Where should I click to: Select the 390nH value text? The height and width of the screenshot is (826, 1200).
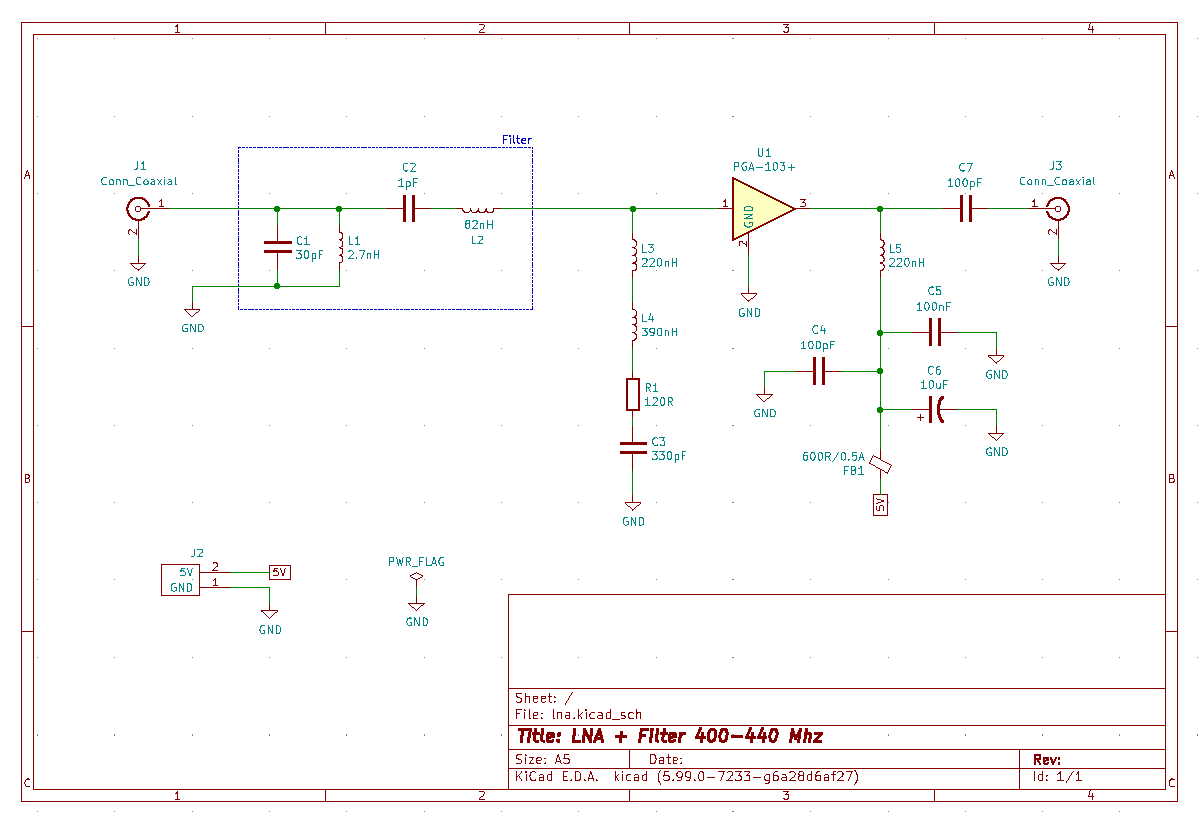coord(660,332)
